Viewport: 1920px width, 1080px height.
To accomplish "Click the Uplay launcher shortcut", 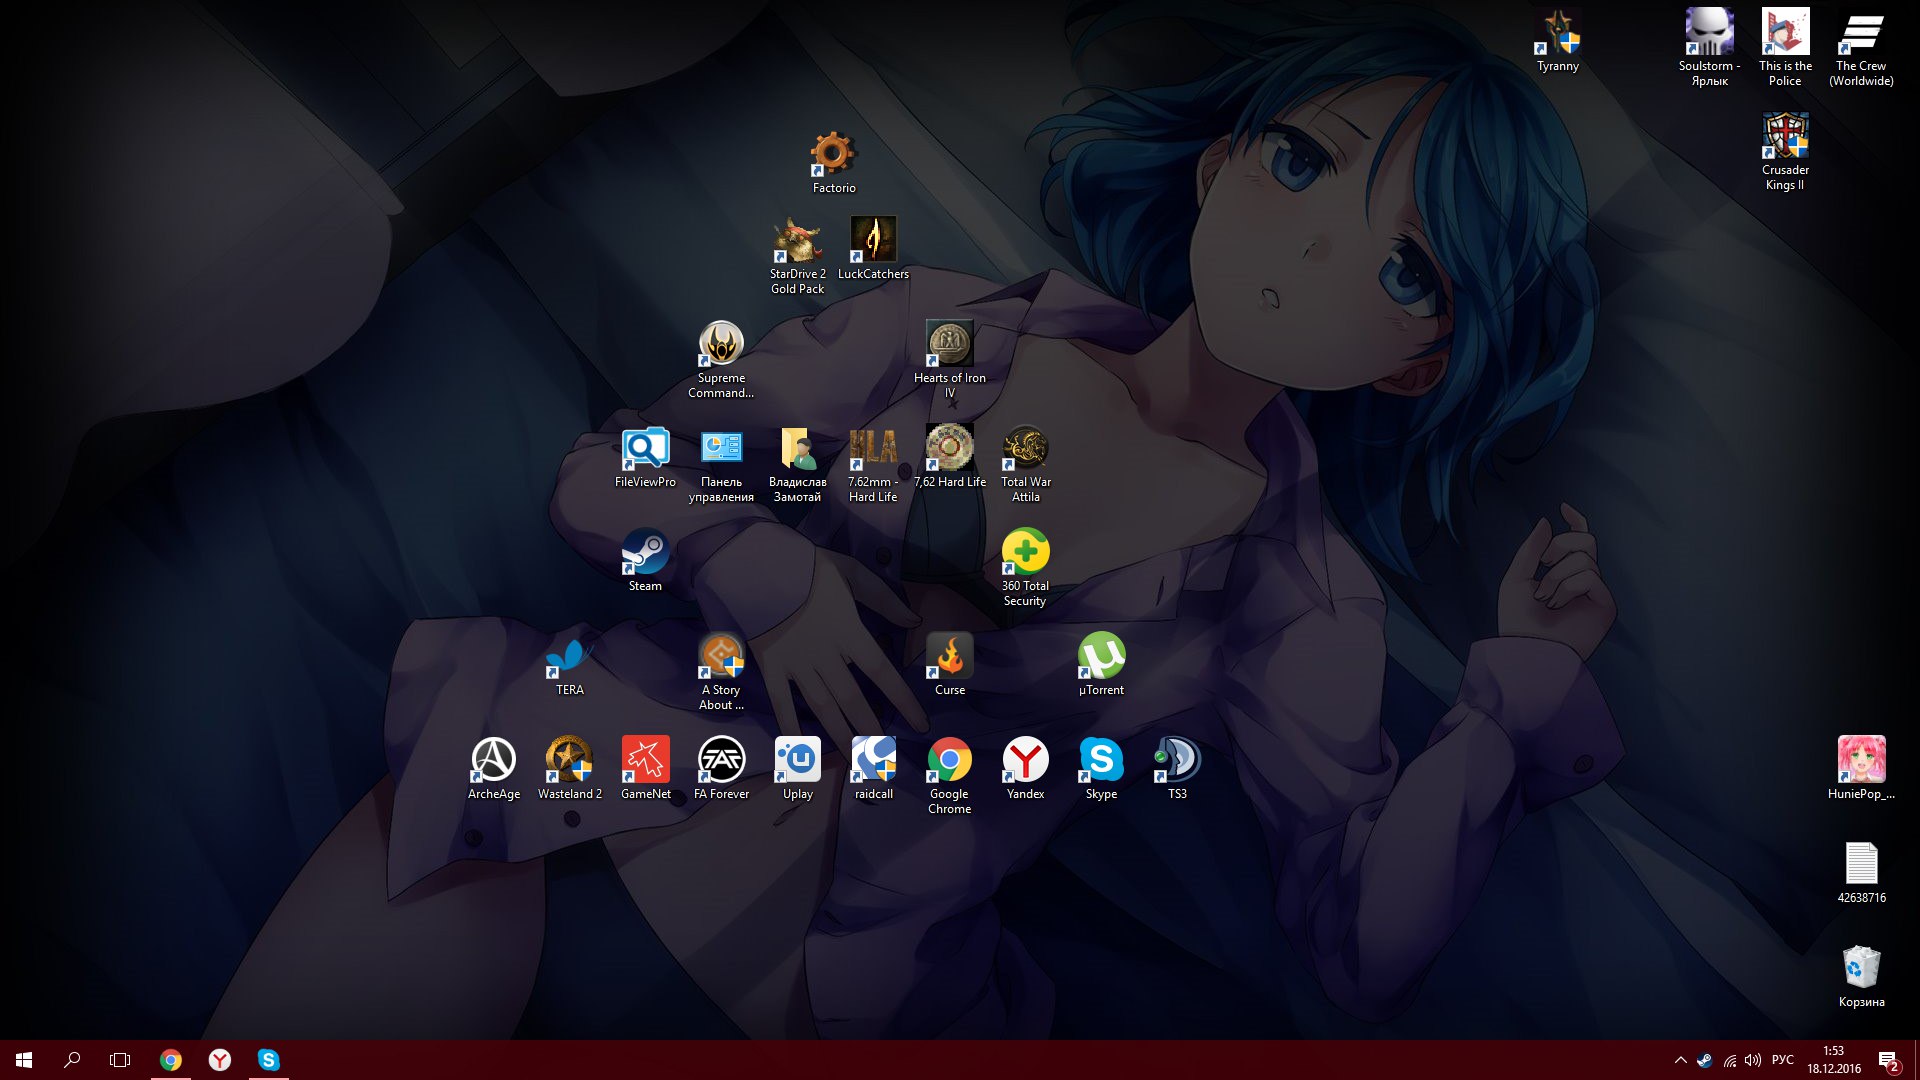I will click(797, 761).
